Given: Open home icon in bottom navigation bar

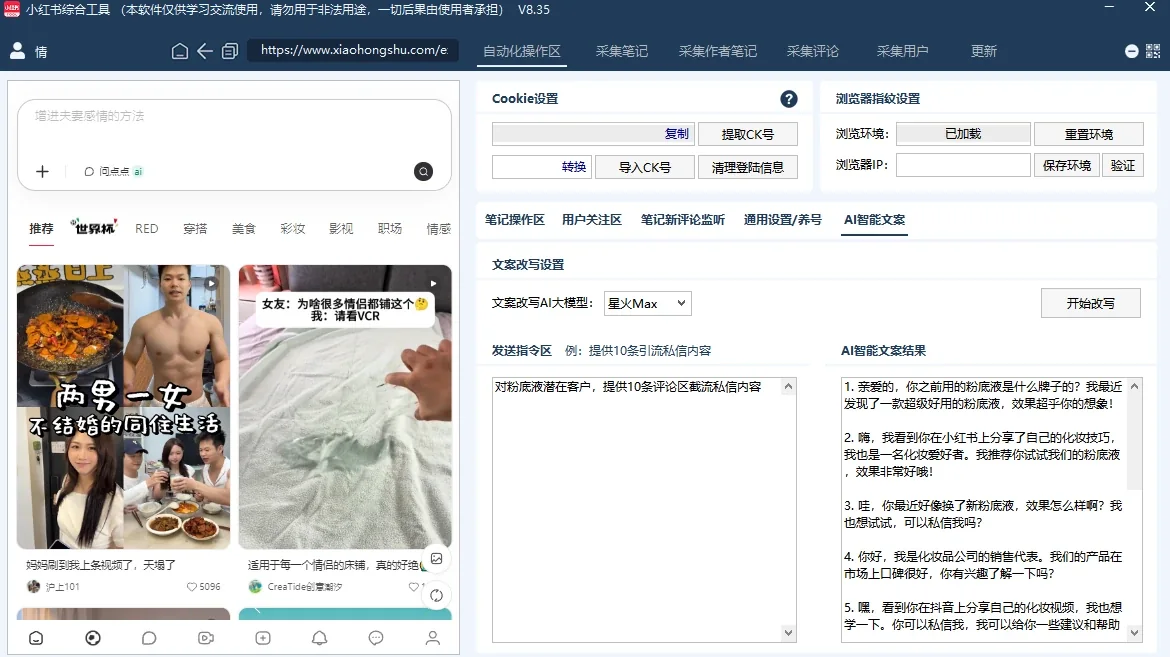Looking at the screenshot, I should pos(36,638).
